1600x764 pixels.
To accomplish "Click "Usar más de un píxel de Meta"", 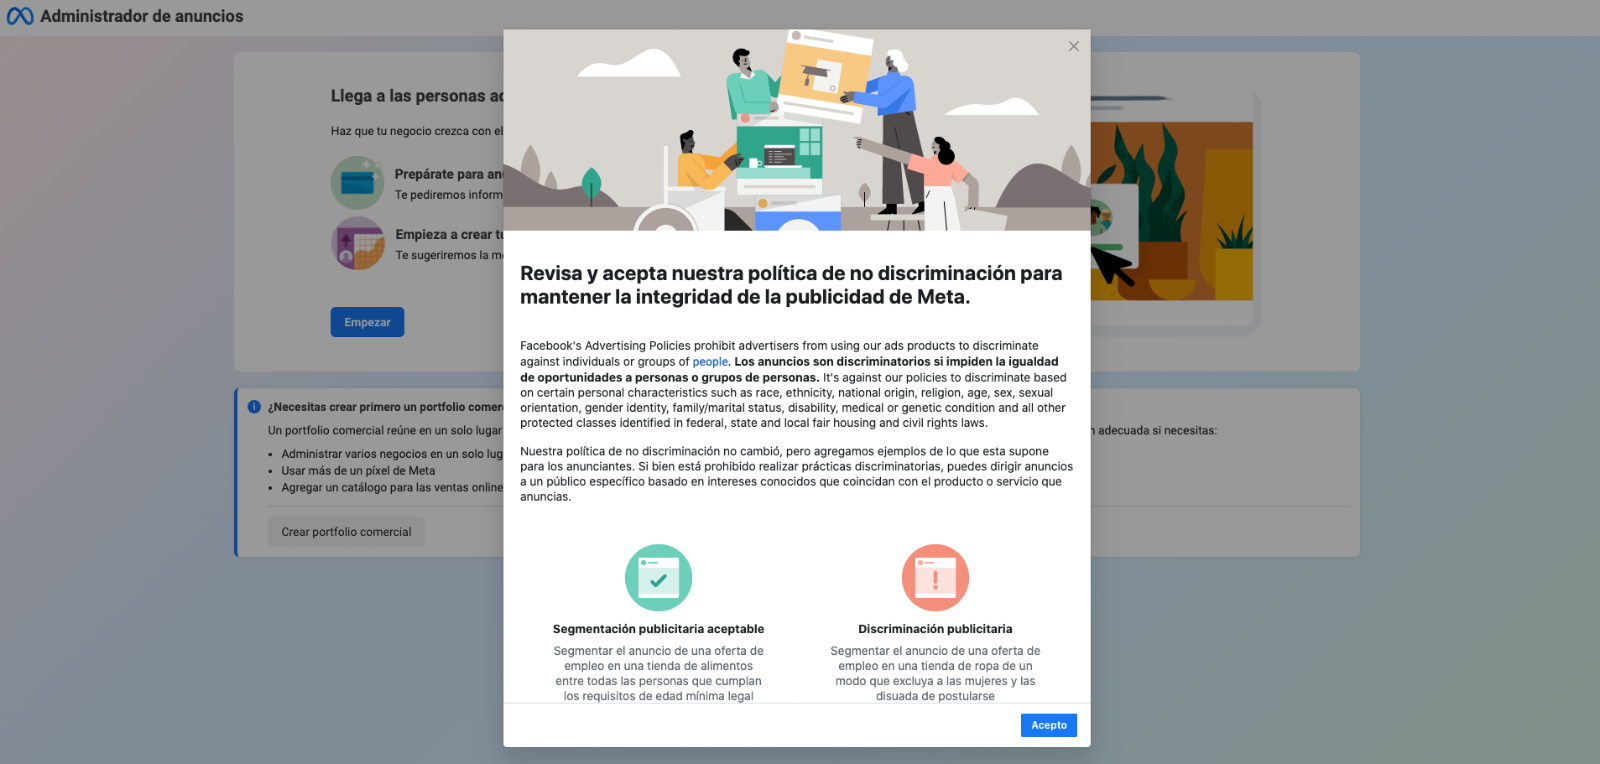I will (x=358, y=471).
